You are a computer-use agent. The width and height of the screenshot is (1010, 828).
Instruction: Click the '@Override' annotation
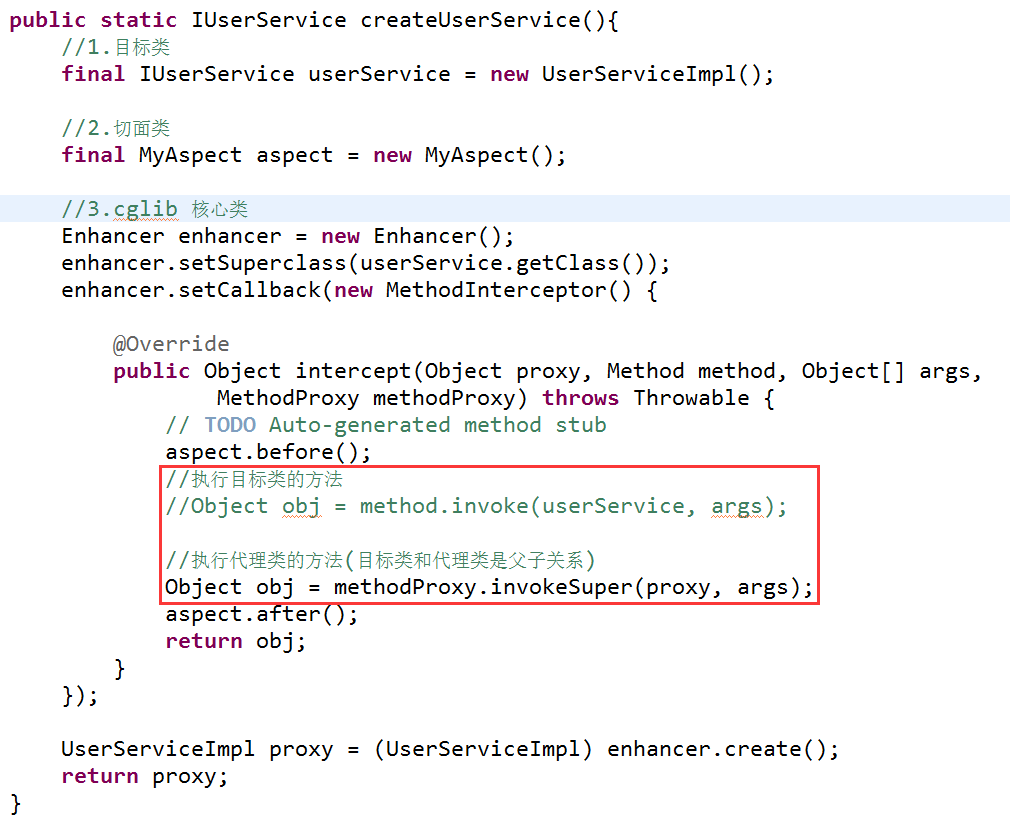coord(171,344)
